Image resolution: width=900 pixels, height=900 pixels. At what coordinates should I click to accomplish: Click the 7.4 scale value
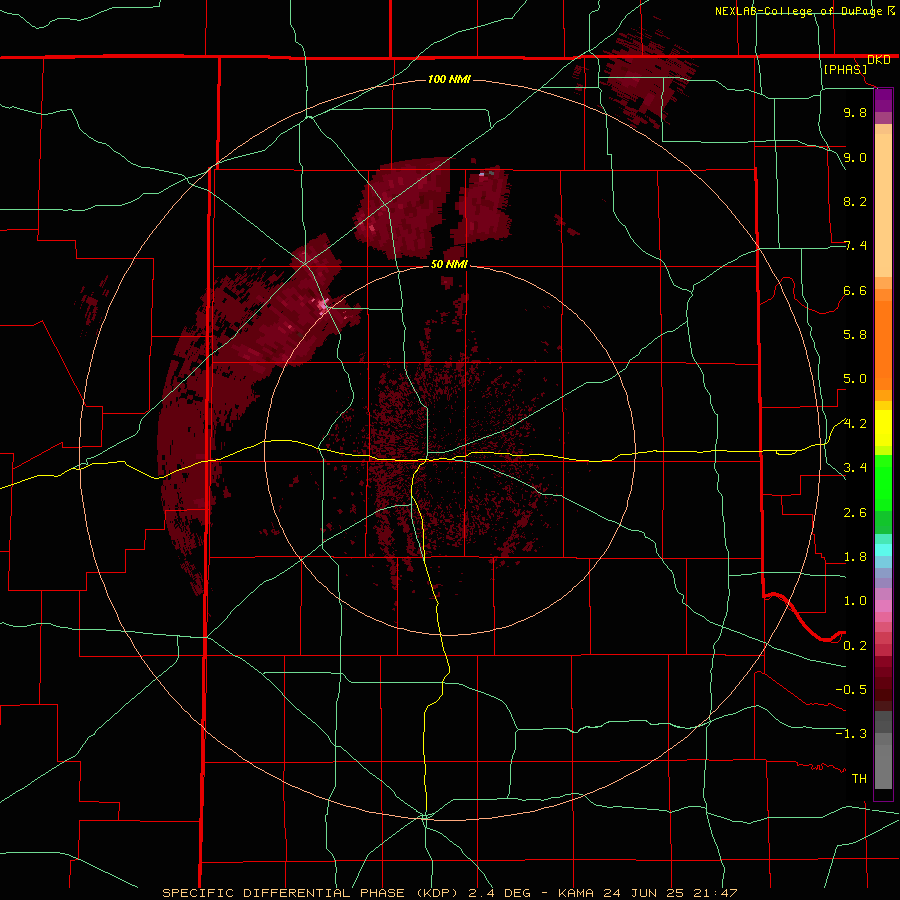855,246
